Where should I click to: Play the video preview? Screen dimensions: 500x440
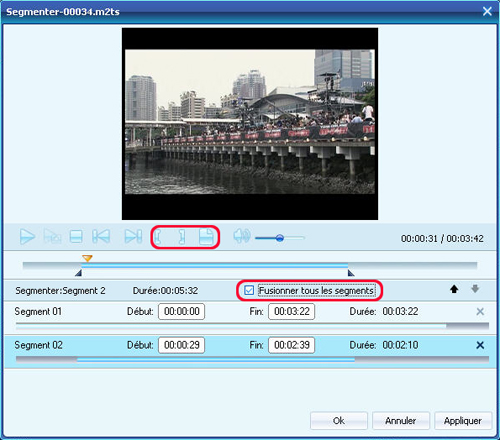pos(27,237)
